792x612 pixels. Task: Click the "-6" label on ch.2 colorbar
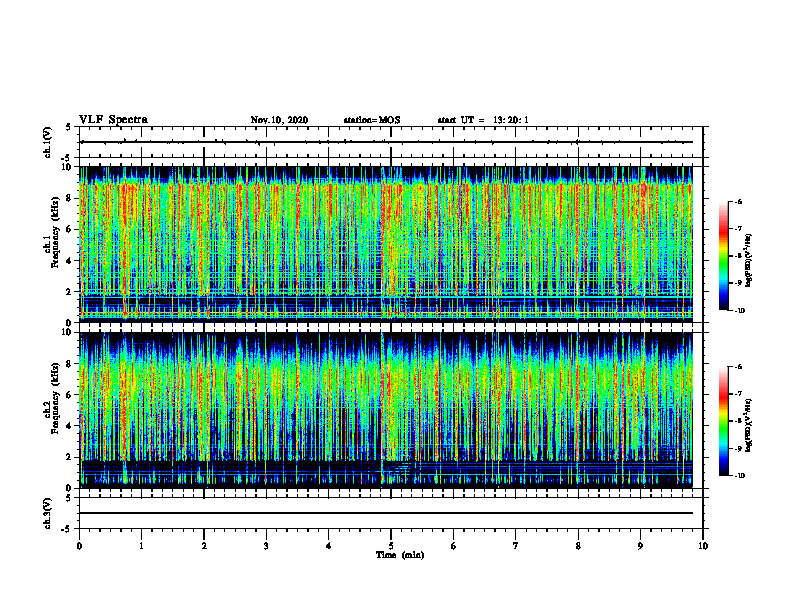pos(738,367)
